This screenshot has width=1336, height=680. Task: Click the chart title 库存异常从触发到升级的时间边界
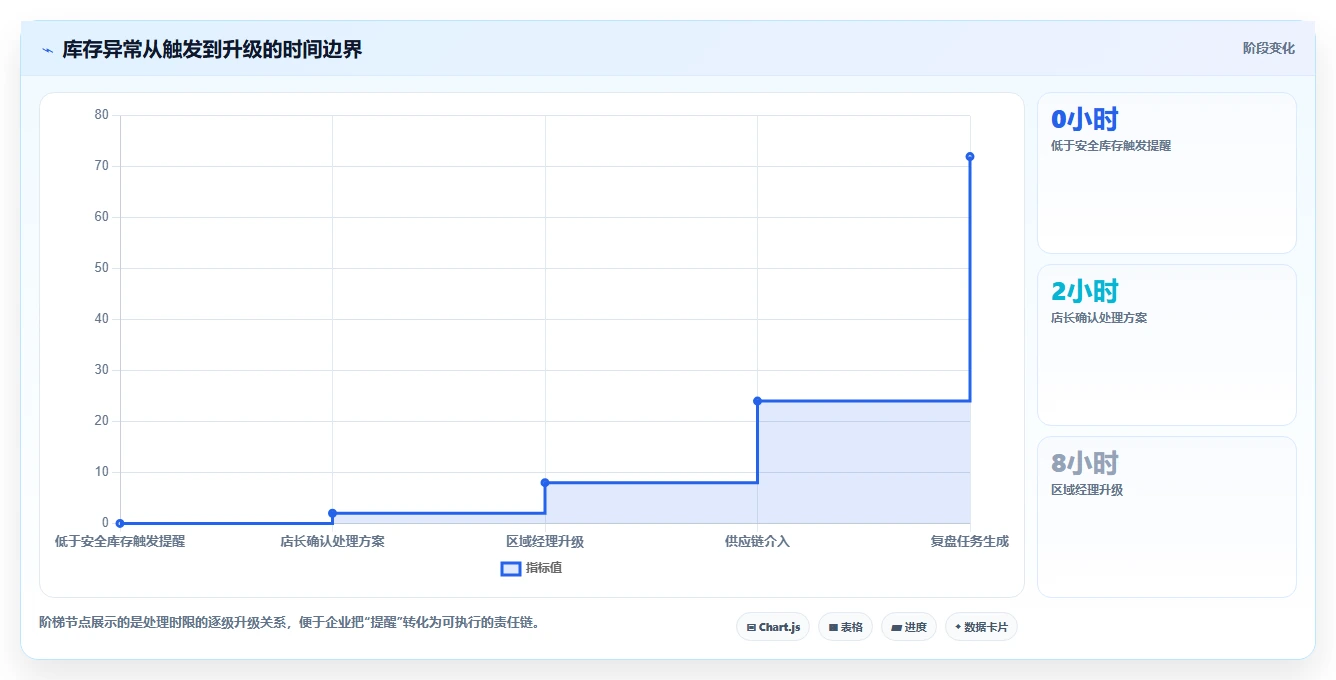[212, 50]
